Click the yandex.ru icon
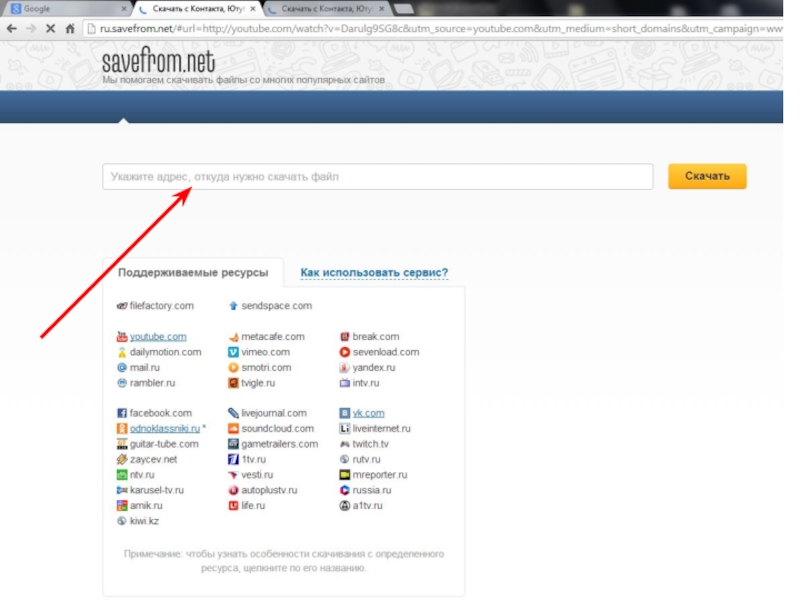The height and width of the screenshot is (600, 800). (344, 367)
